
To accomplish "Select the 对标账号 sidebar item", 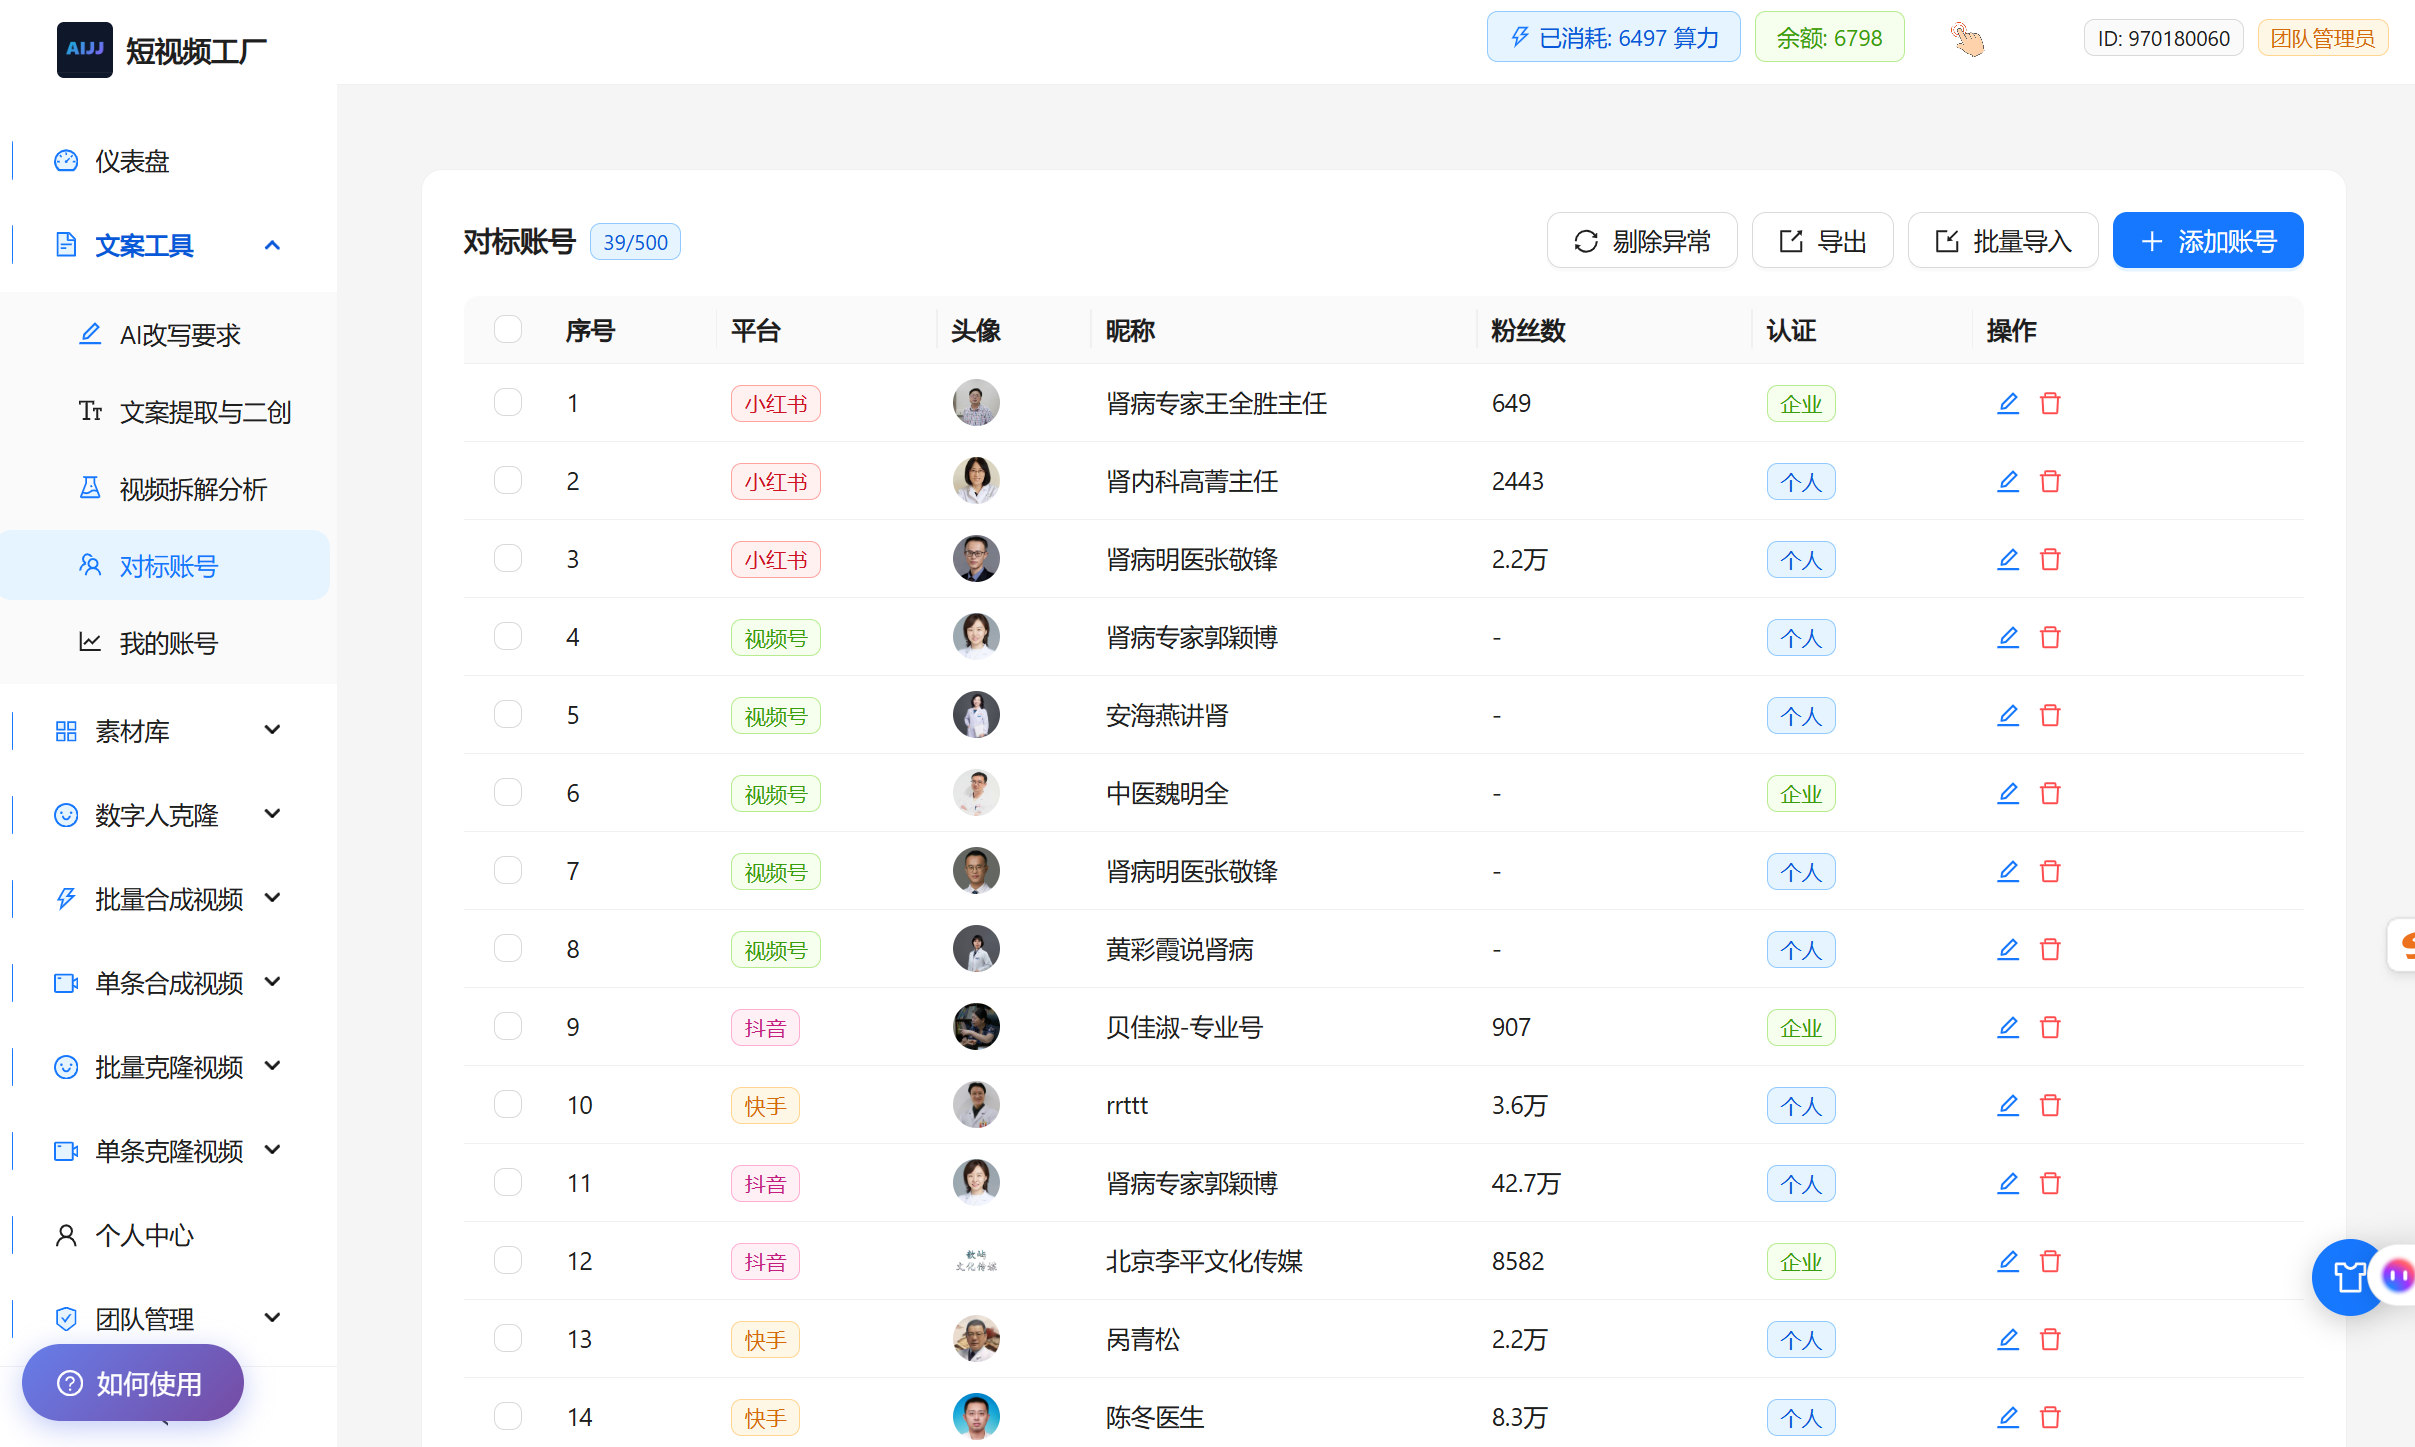I will click(x=165, y=566).
